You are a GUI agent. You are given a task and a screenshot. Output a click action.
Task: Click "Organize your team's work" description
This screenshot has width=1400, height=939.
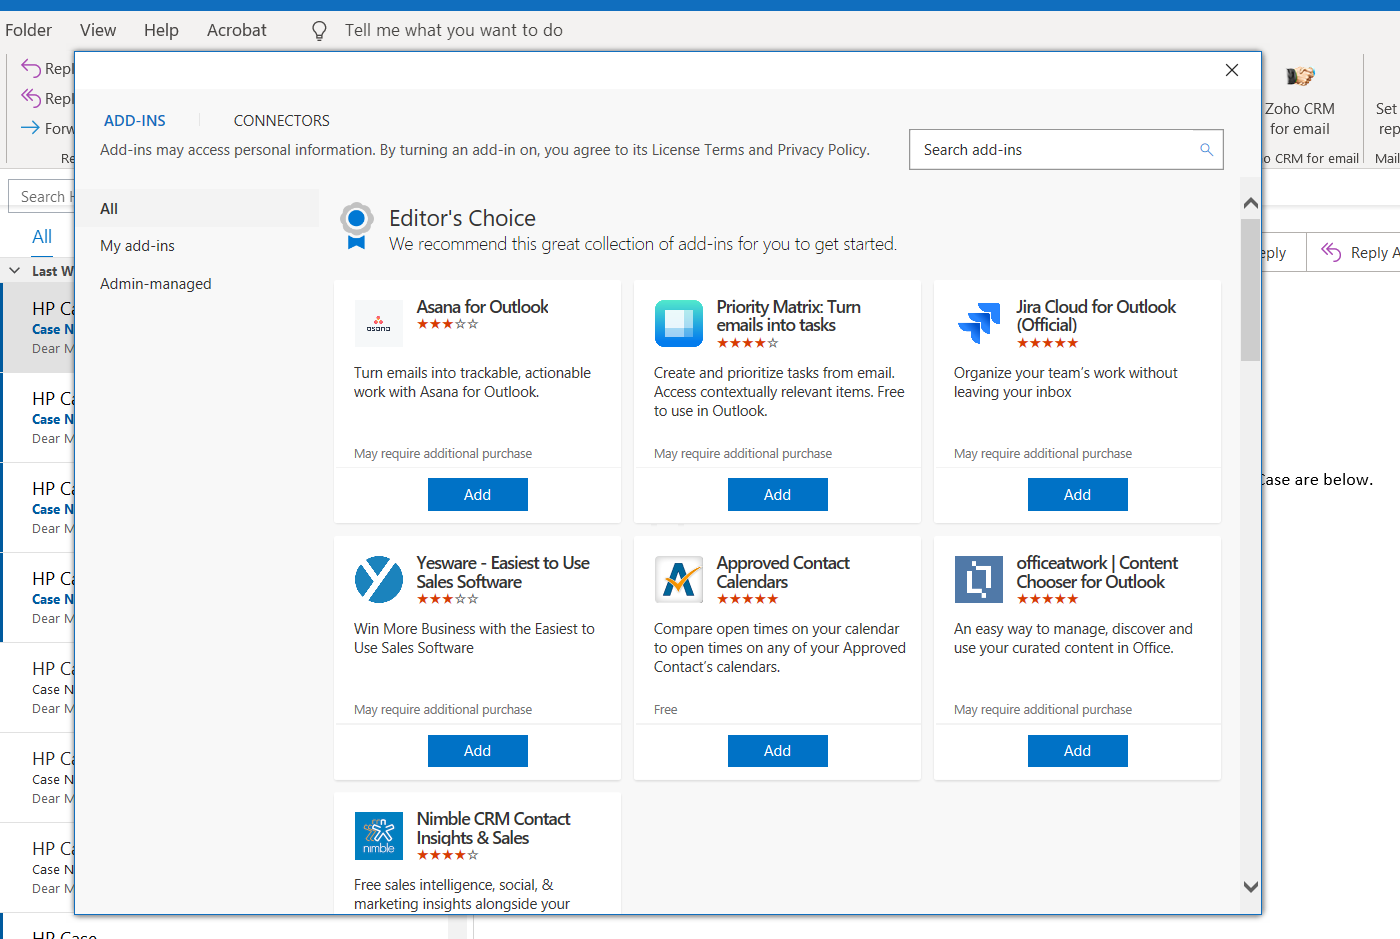point(1066,382)
